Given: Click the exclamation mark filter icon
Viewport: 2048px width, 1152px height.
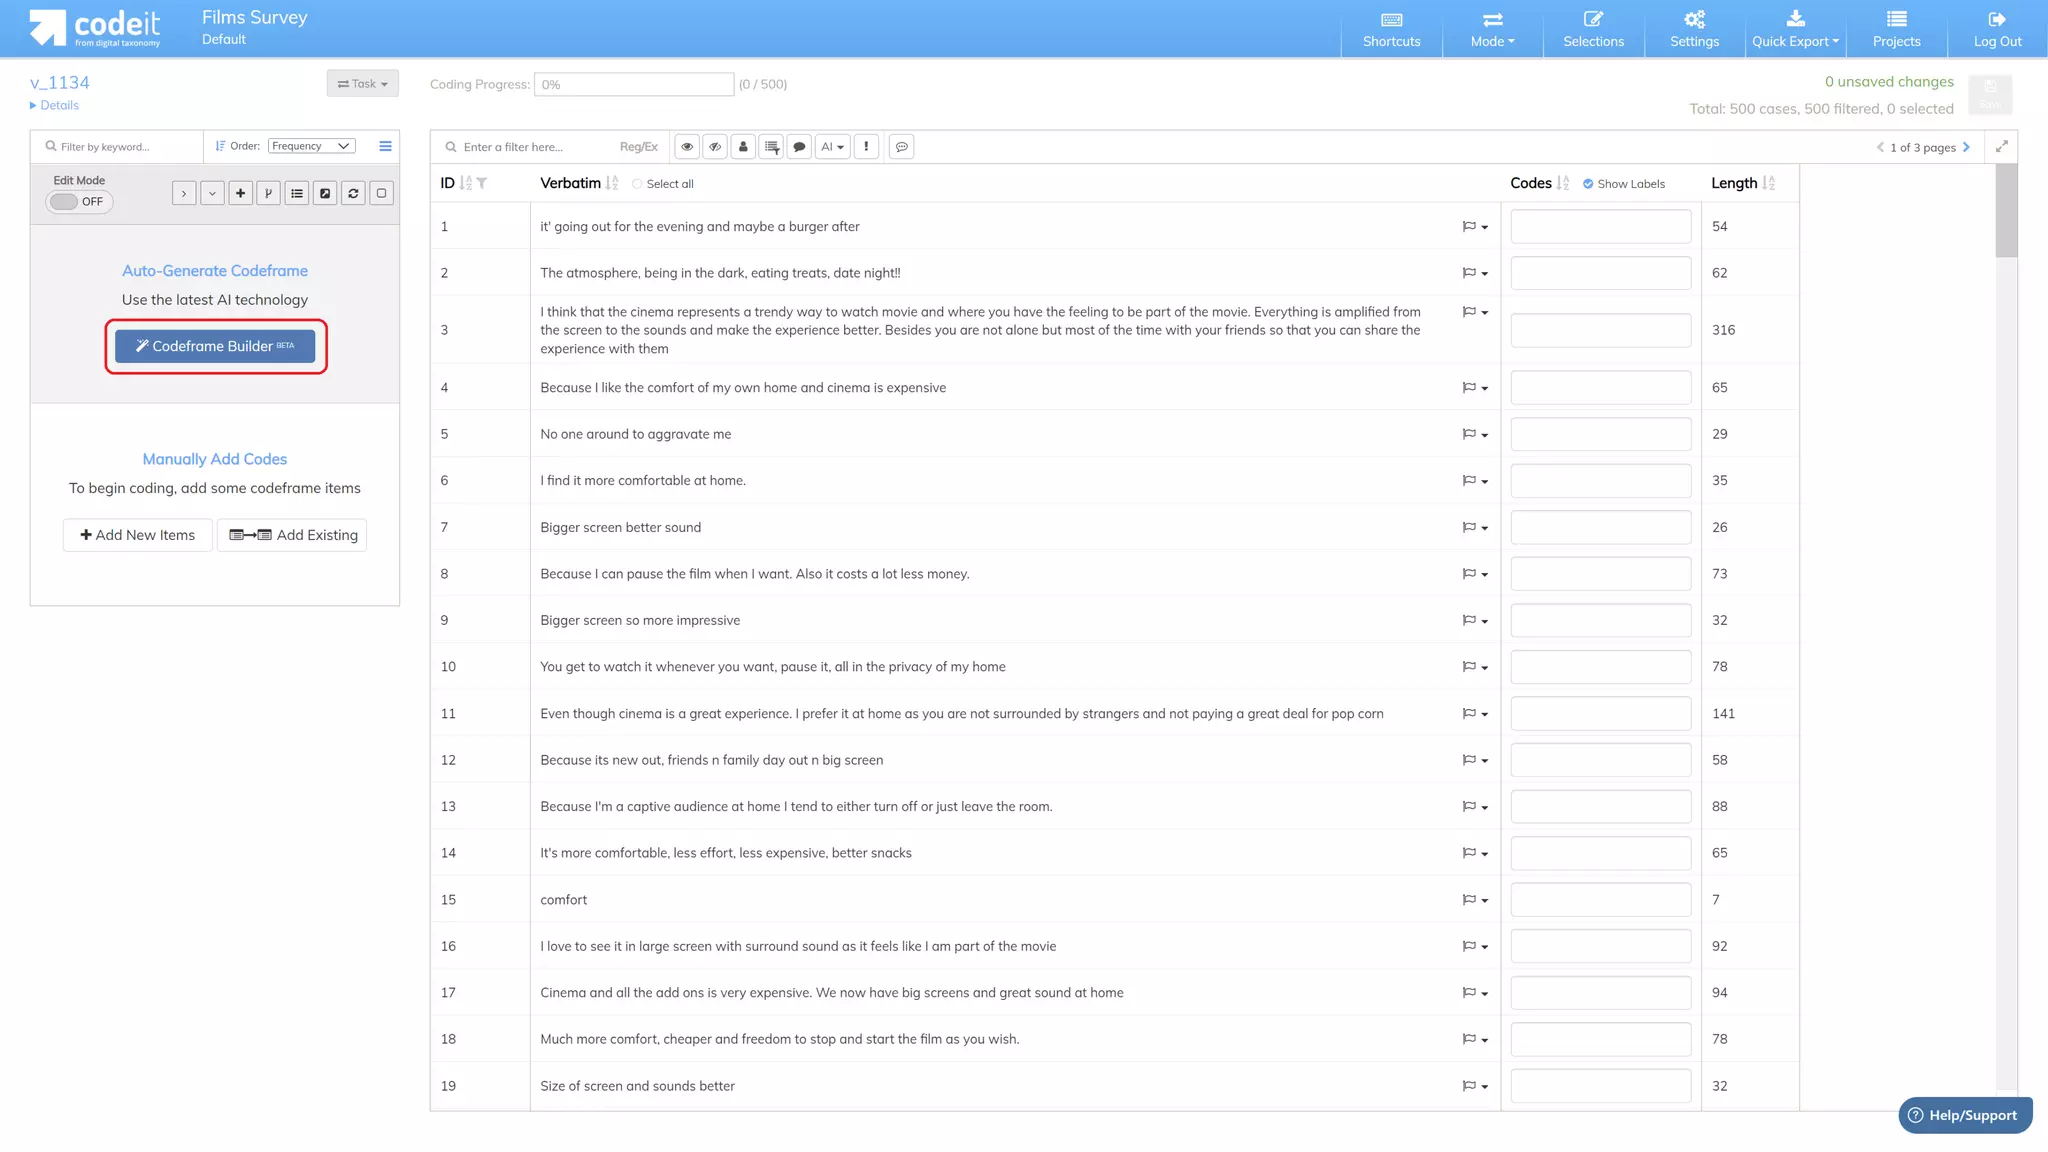Looking at the screenshot, I should click(x=866, y=147).
